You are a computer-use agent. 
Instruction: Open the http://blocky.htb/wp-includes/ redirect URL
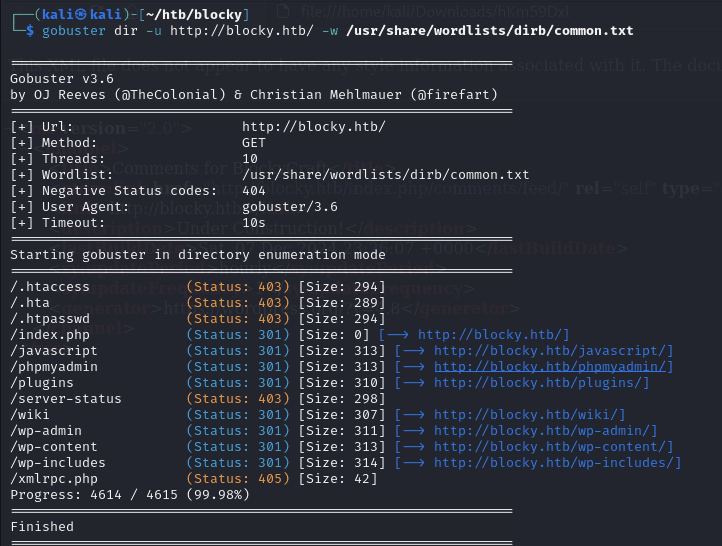(557, 463)
